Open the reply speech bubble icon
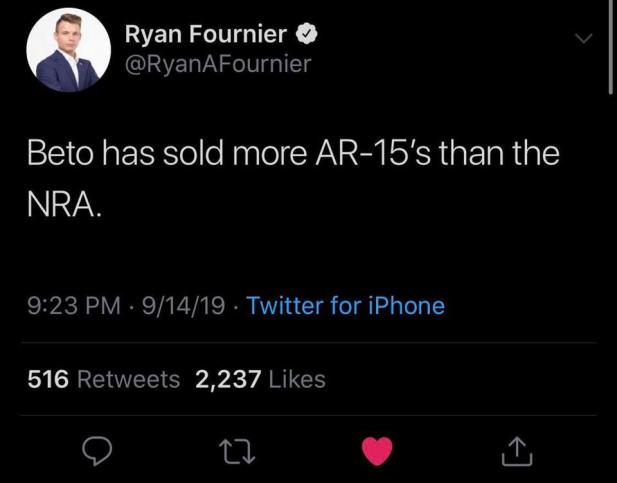 tap(97, 451)
